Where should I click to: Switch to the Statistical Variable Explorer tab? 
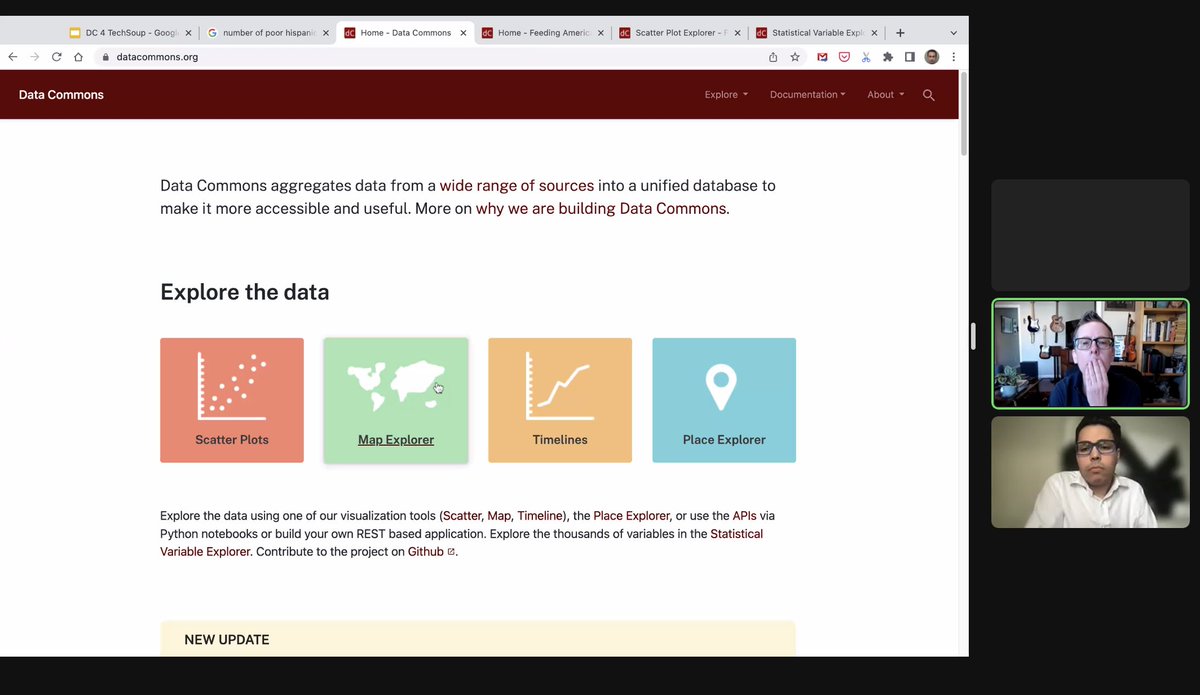(815, 33)
